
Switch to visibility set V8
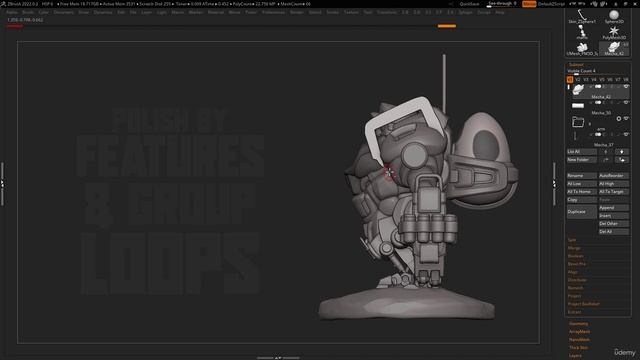pos(626,80)
